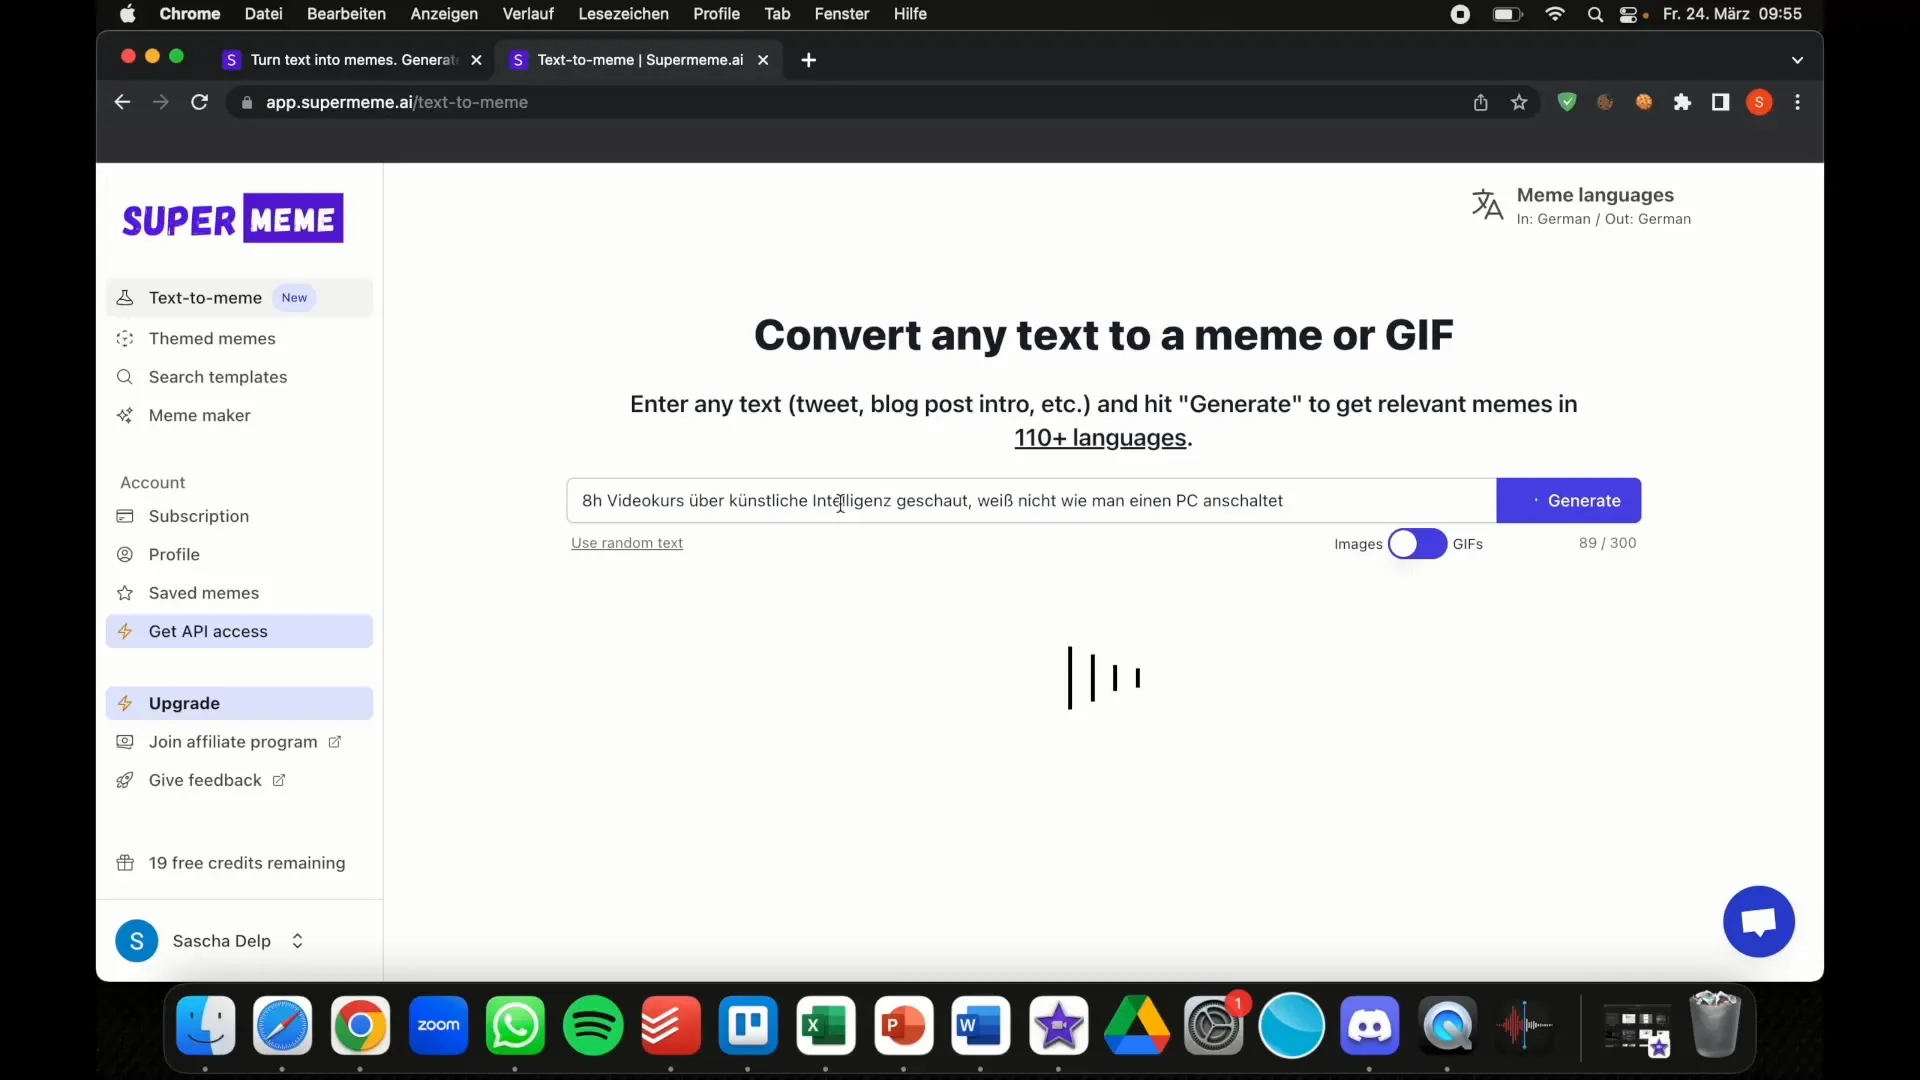Select the Datei menu bar item
Viewport: 1920px width, 1080px height.
[x=264, y=13]
